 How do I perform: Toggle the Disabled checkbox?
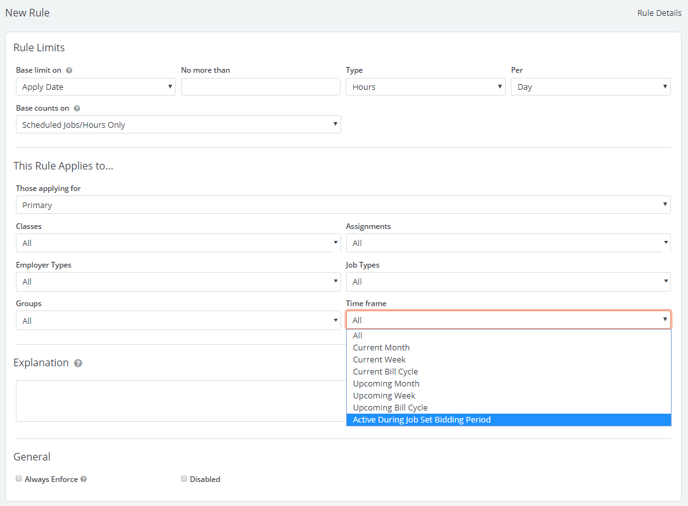click(184, 479)
